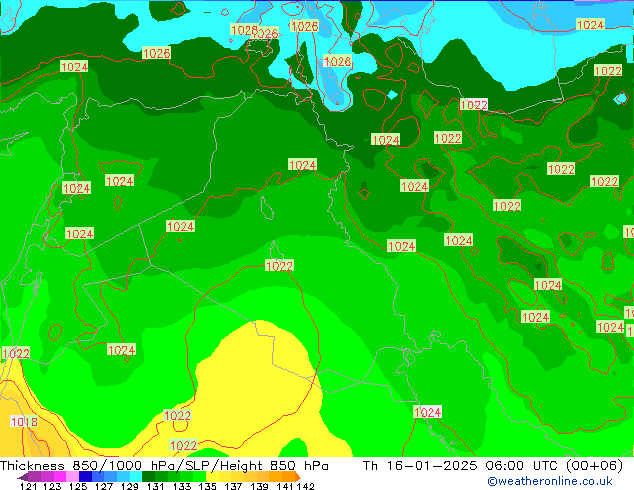Open the weatheronline.co.uk copyright link
634x490 pixels.
(x=550, y=481)
